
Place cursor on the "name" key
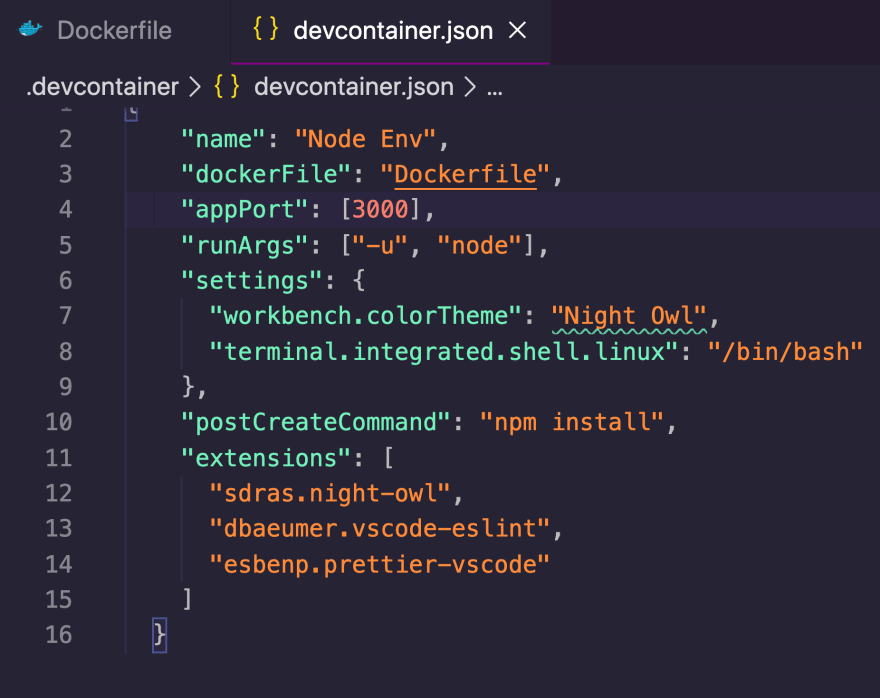tap(223, 139)
